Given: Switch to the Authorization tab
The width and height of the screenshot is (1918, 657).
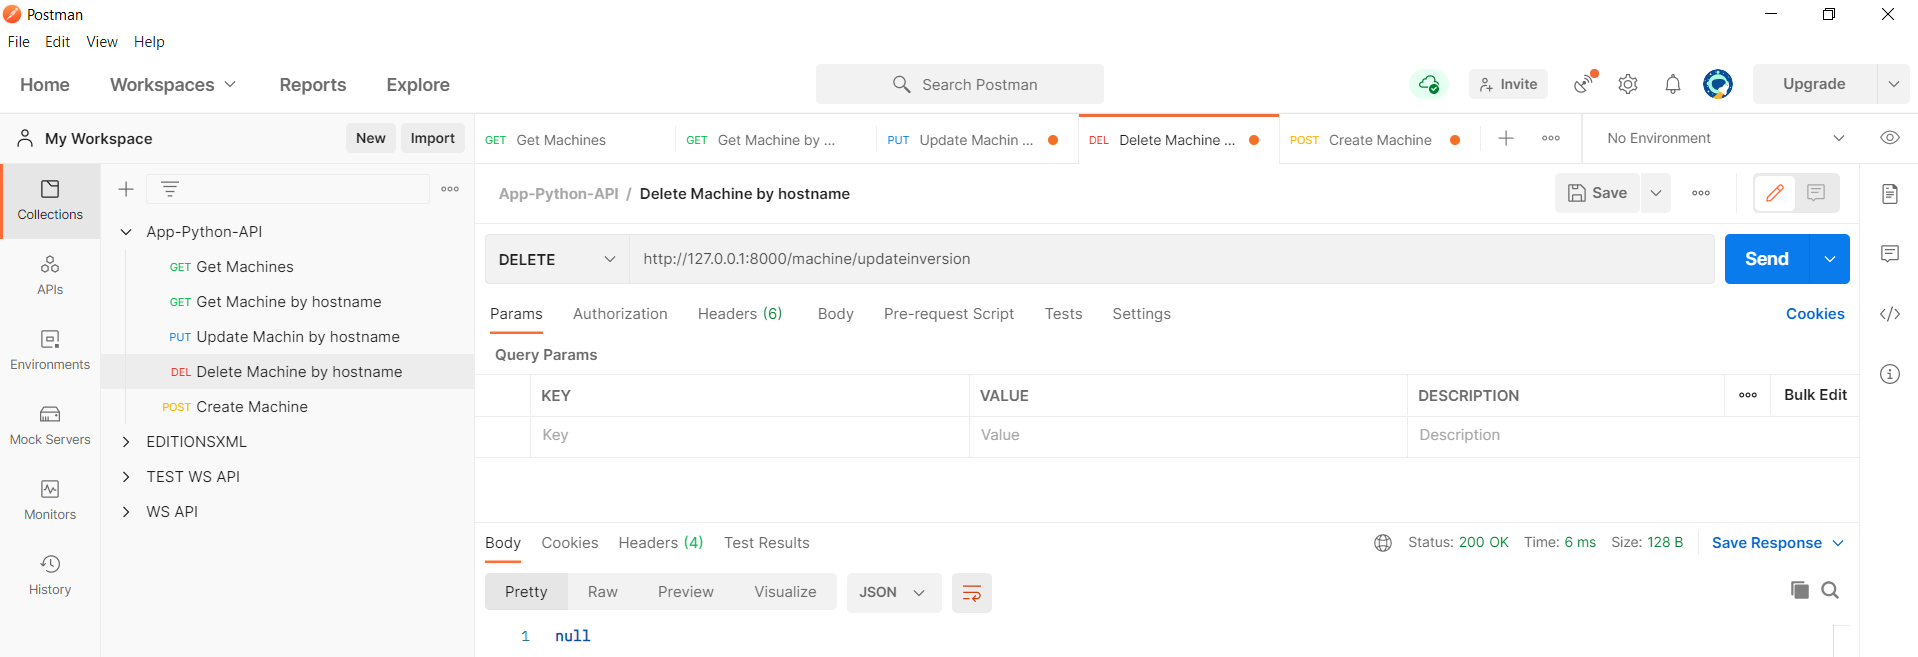Looking at the screenshot, I should click(x=620, y=314).
